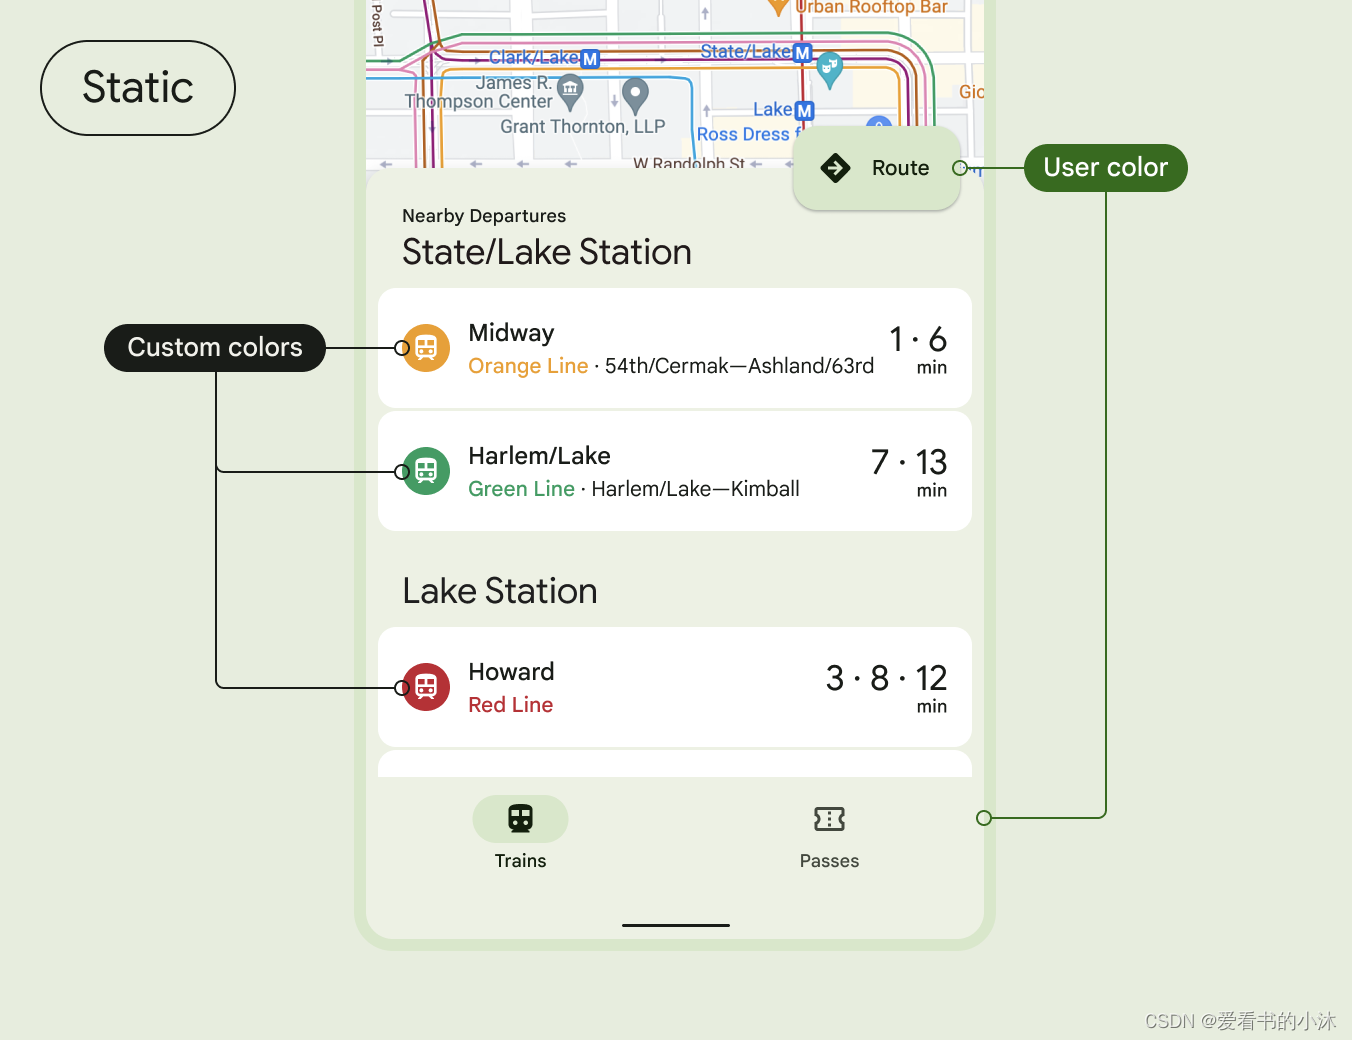Screen dimensions: 1352x1040
Task: Click the Clark/Lake metro marker on map
Action: [590, 59]
